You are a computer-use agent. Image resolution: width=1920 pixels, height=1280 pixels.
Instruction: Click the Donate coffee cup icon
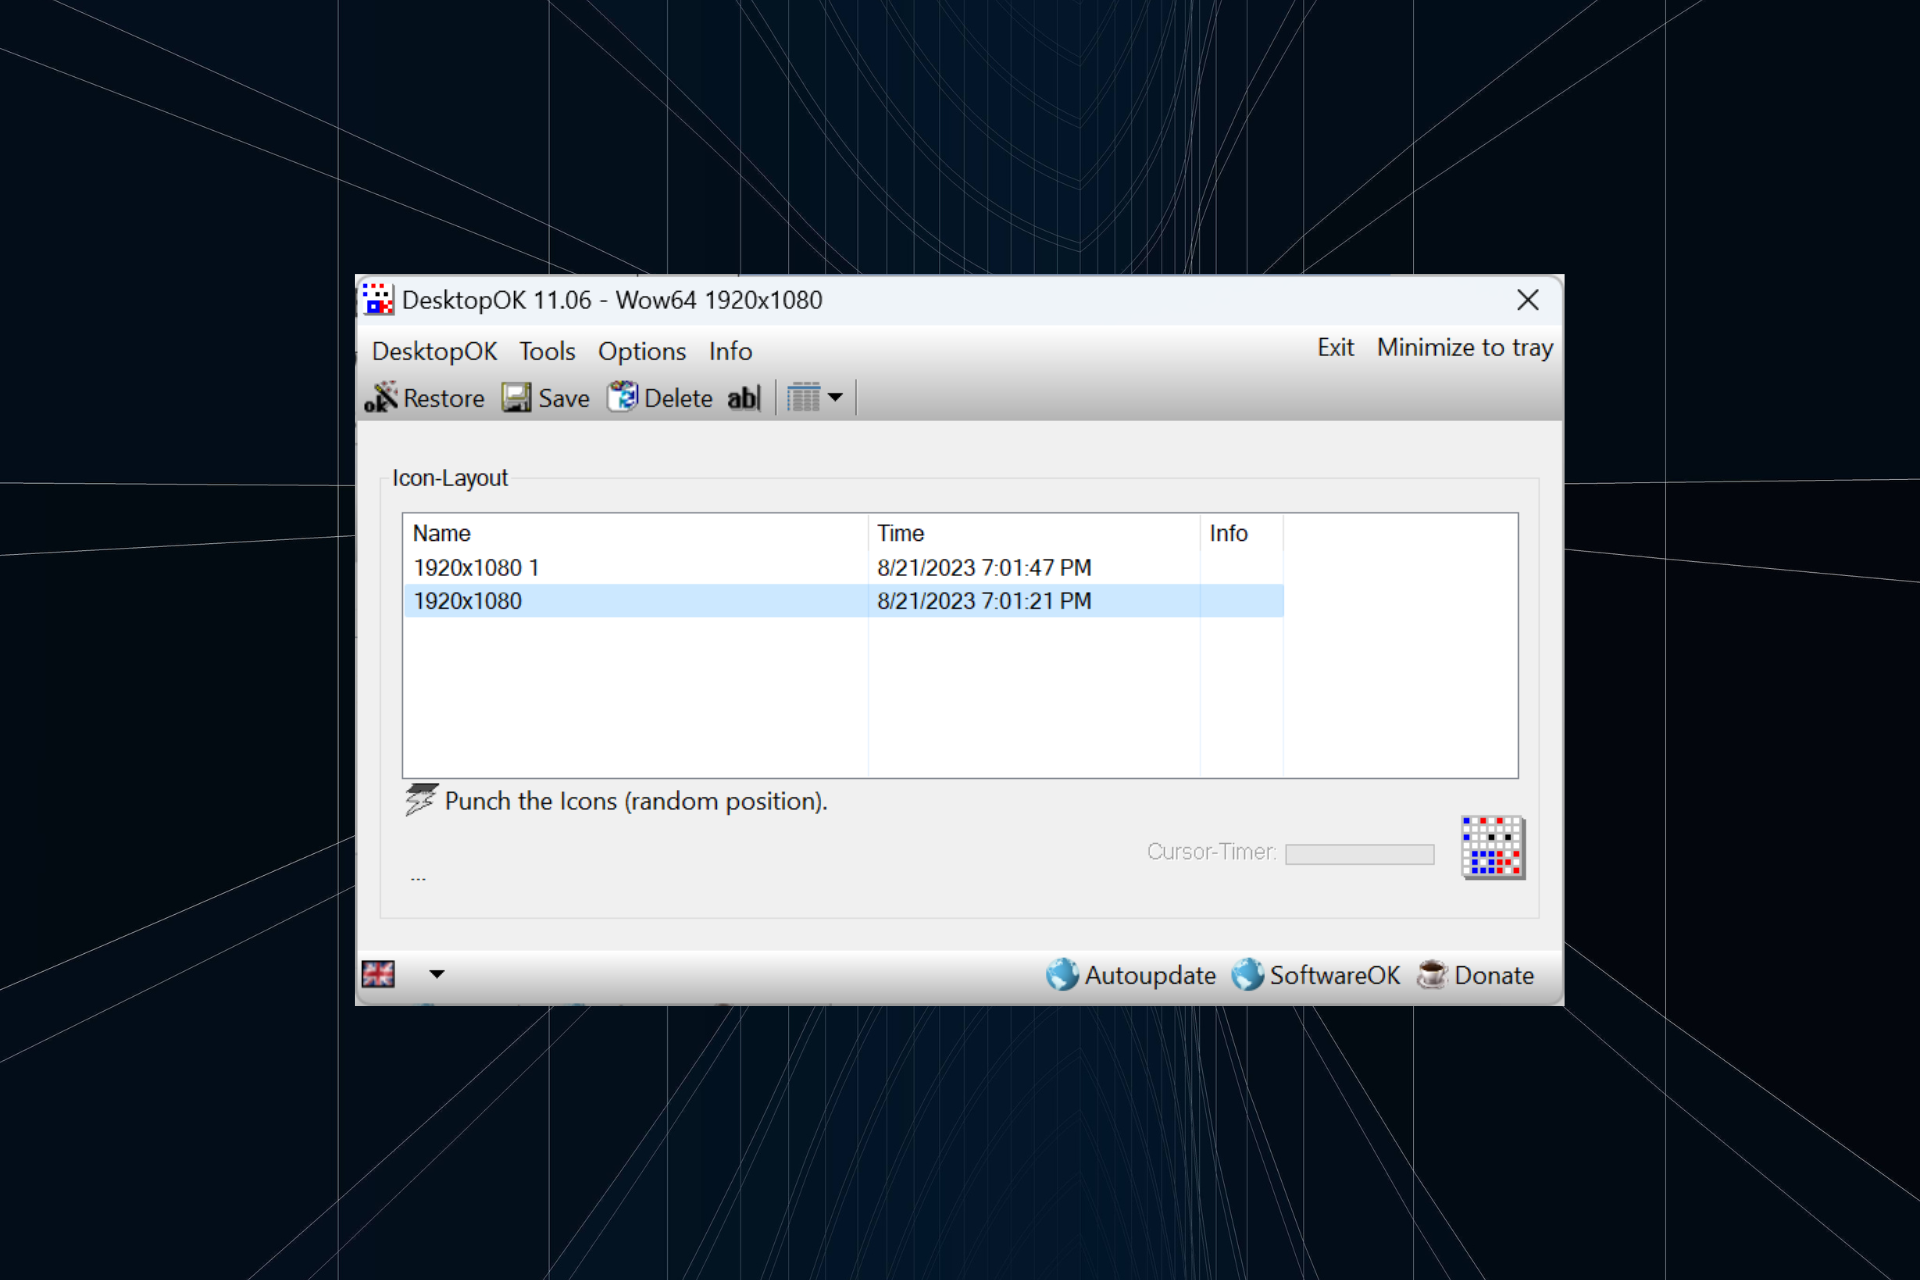(1432, 975)
